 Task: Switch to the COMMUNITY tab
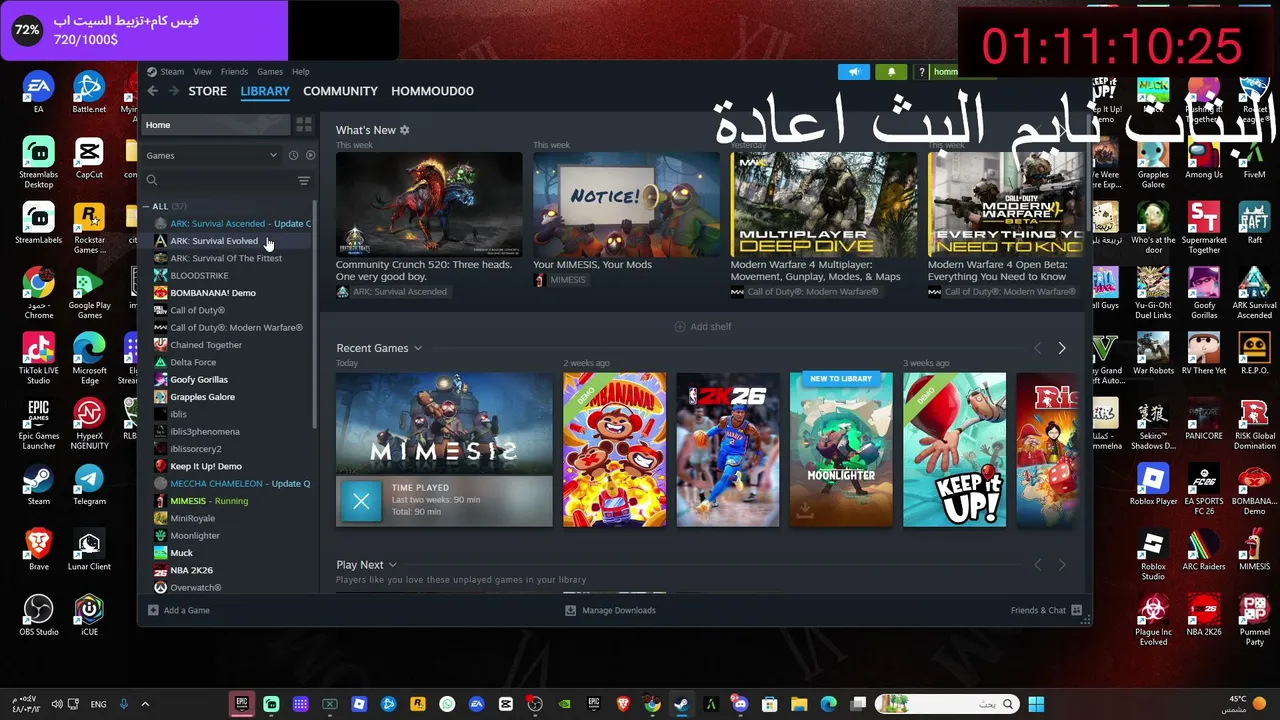point(340,91)
